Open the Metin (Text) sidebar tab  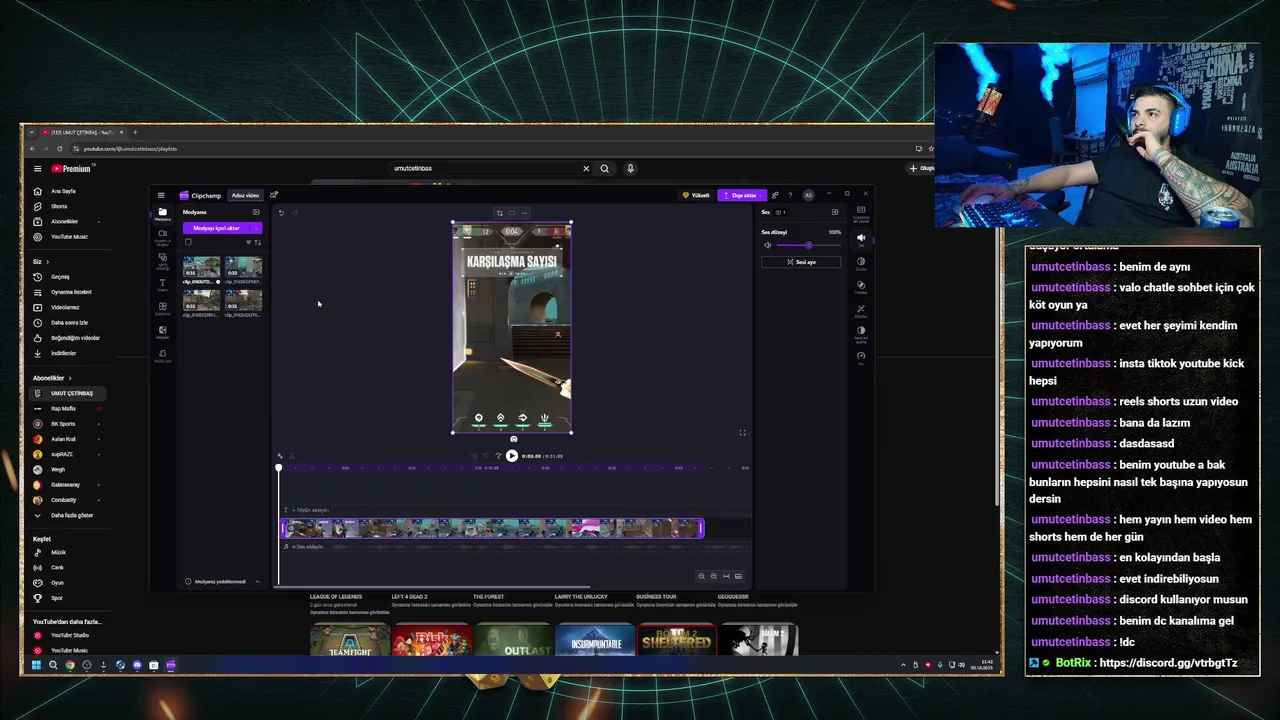(x=162, y=285)
